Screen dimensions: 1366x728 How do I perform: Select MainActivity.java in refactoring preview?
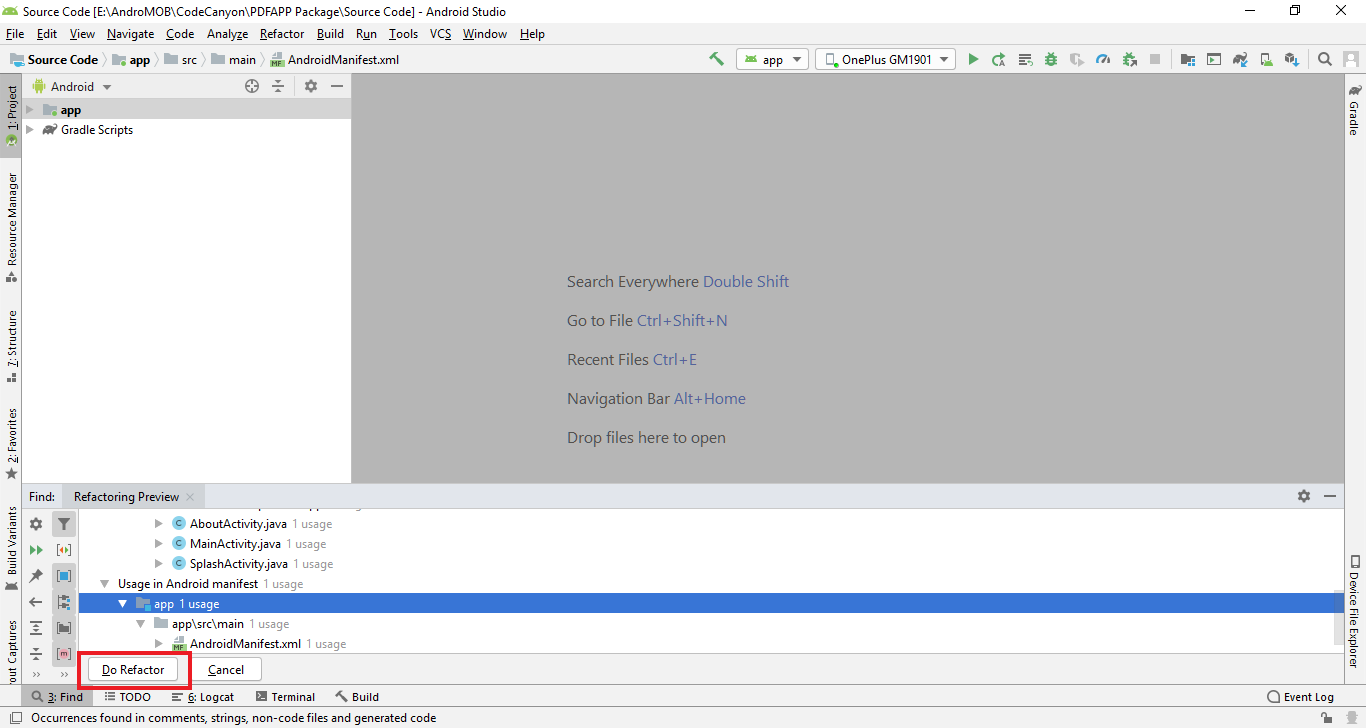point(235,544)
